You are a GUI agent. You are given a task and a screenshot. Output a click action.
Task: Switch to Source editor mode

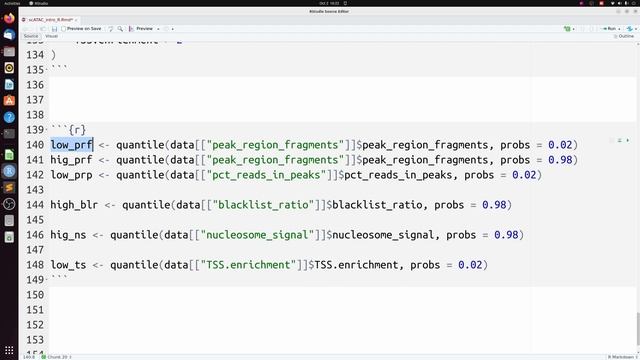tap(31, 36)
